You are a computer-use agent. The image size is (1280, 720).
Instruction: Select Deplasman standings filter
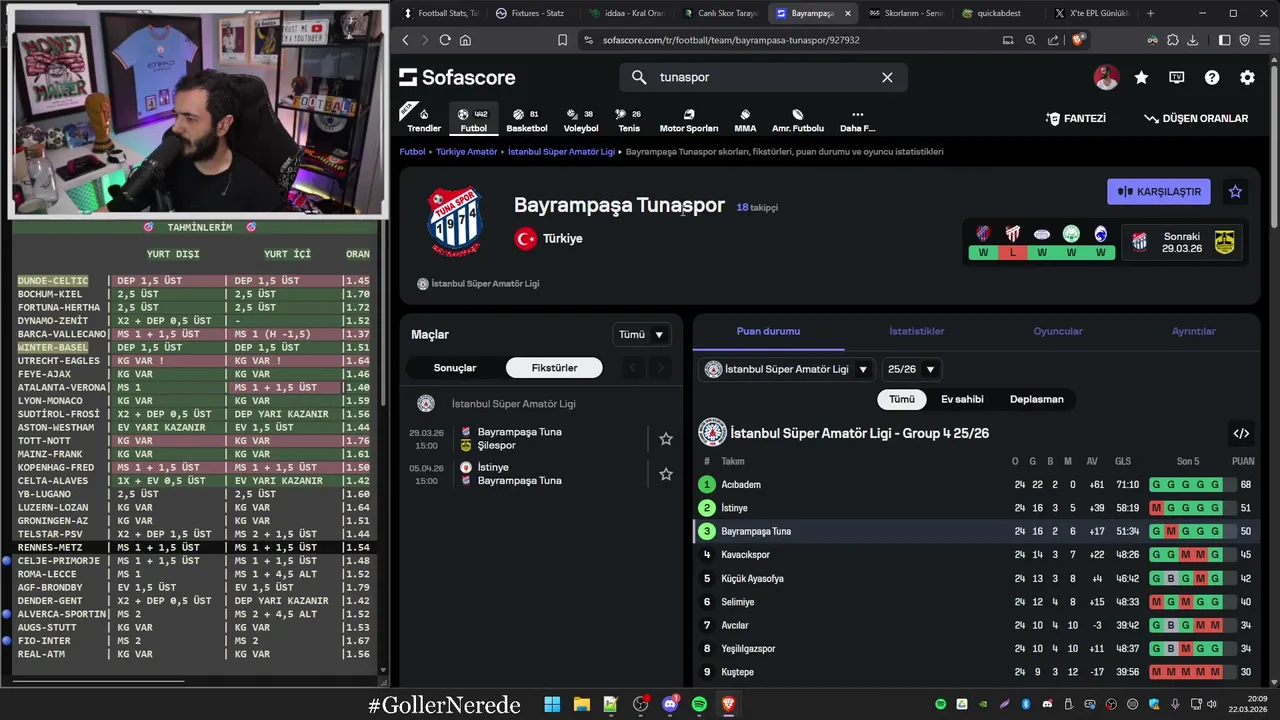pos(1037,399)
